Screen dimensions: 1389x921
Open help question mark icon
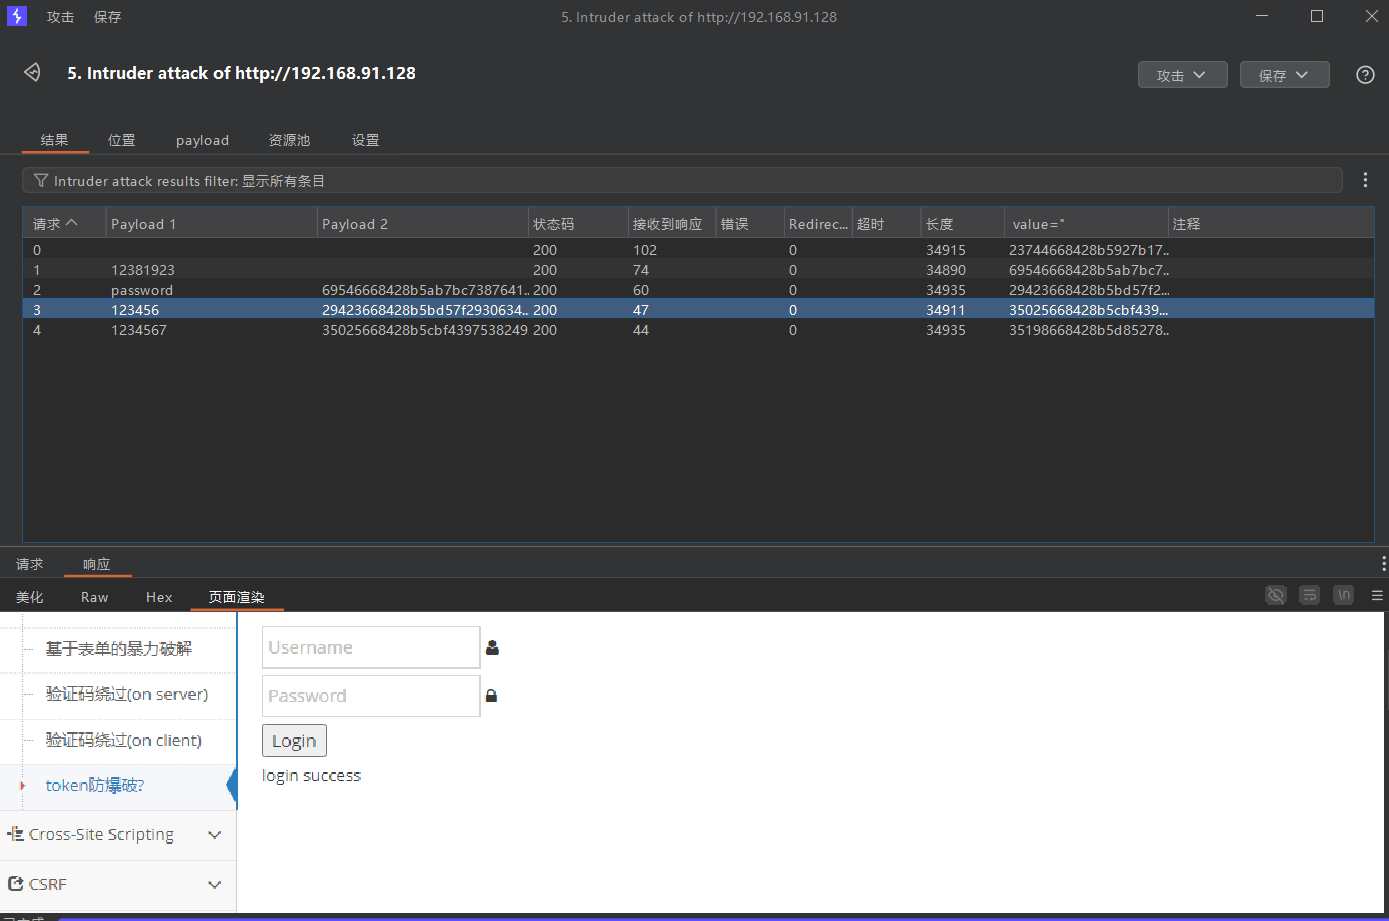point(1365,75)
